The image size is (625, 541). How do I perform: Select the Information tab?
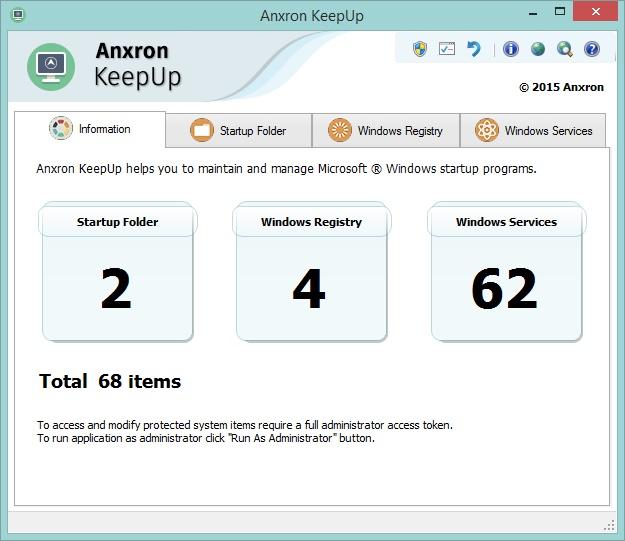(90, 129)
